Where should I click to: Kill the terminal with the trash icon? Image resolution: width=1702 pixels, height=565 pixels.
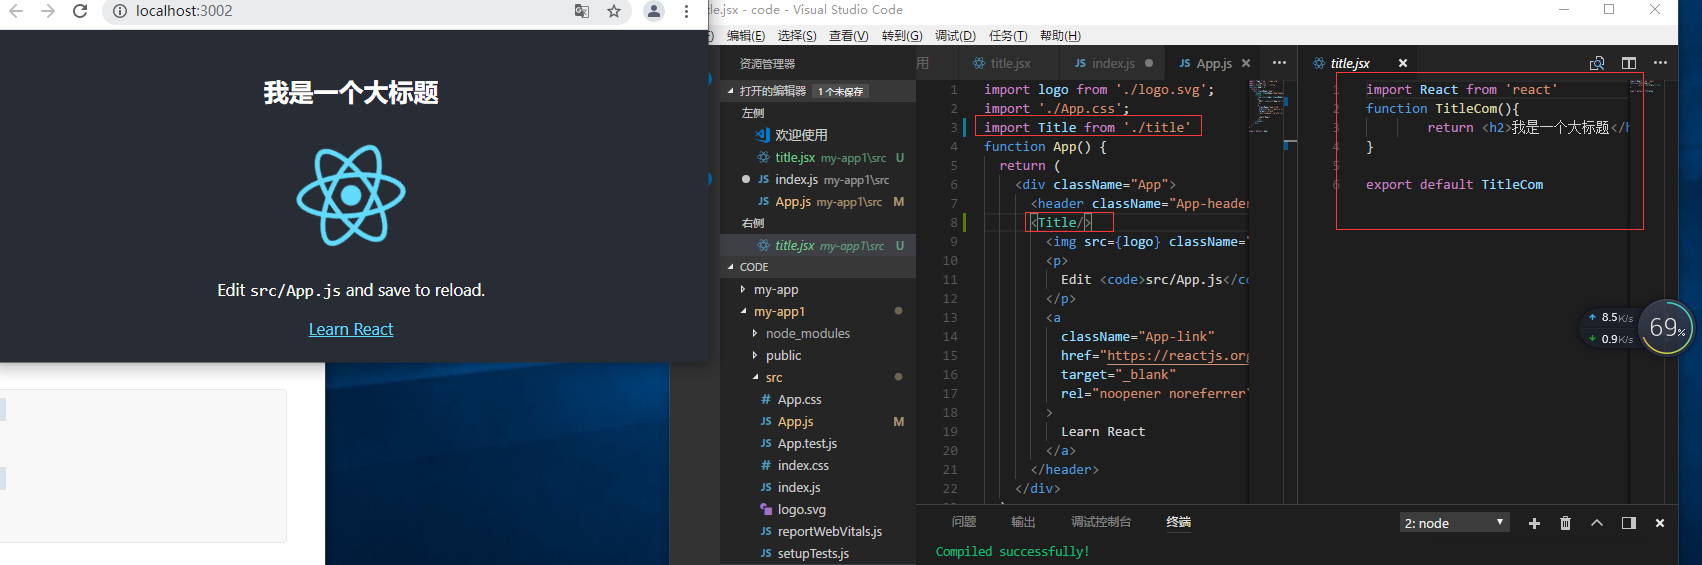(1566, 523)
